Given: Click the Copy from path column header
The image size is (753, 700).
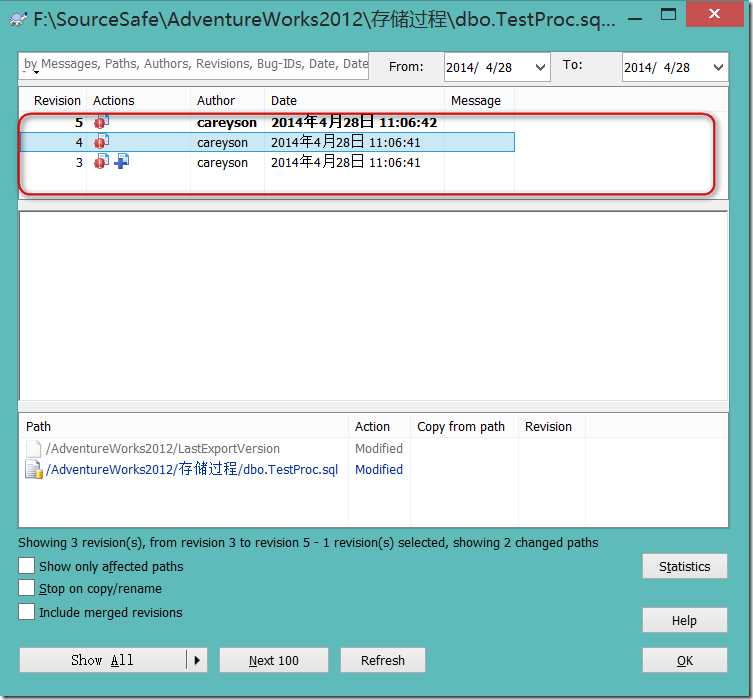Looking at the screenshot, I should click(461, 426).
